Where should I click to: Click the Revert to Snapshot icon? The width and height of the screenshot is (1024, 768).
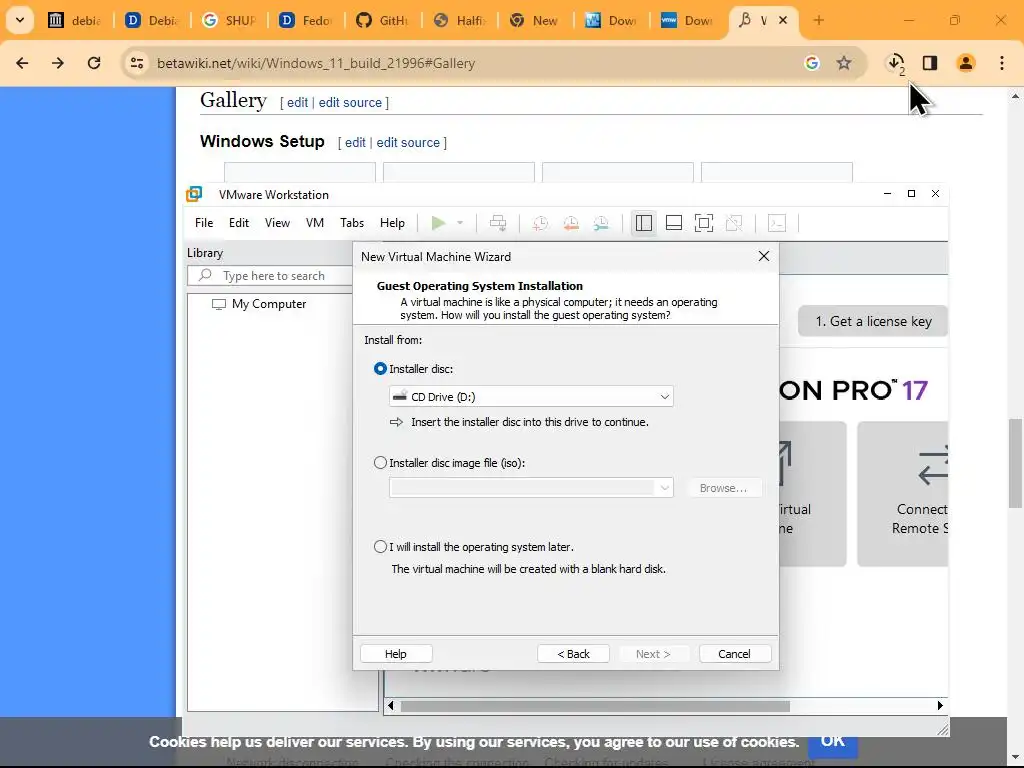tap(571, 223)
